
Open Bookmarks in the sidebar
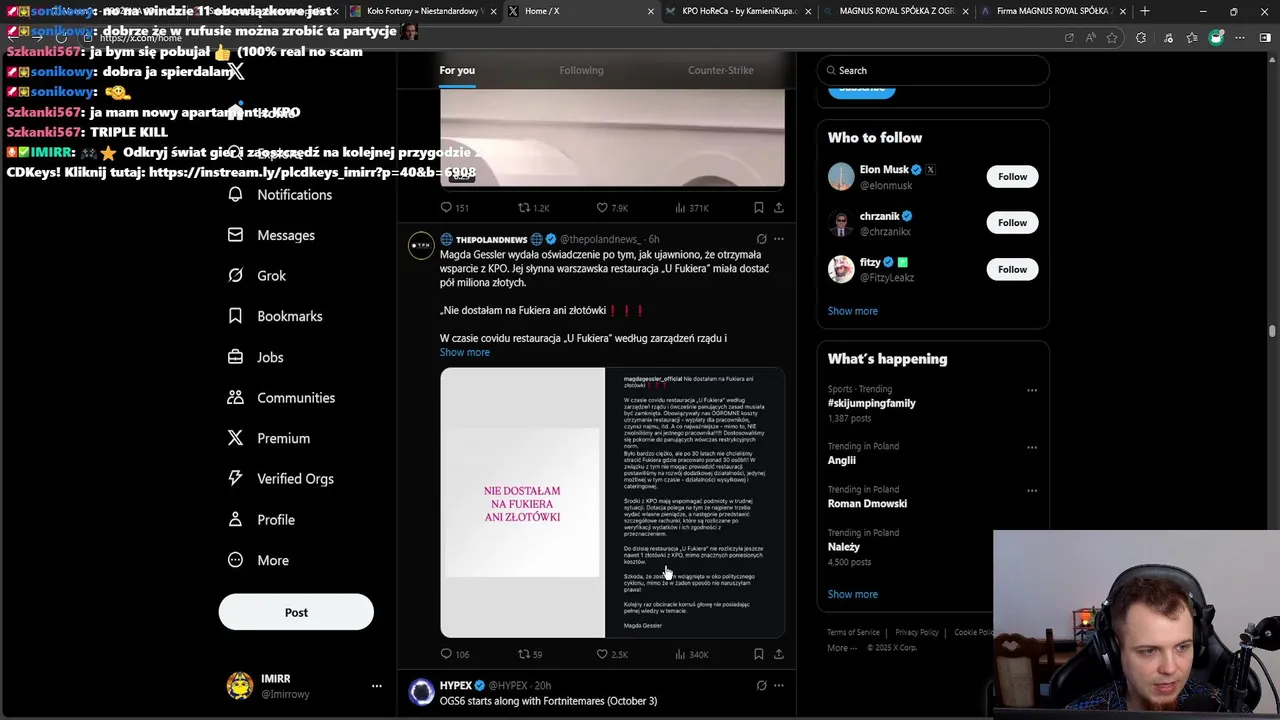pyautogui.click(x=275, y=316)
